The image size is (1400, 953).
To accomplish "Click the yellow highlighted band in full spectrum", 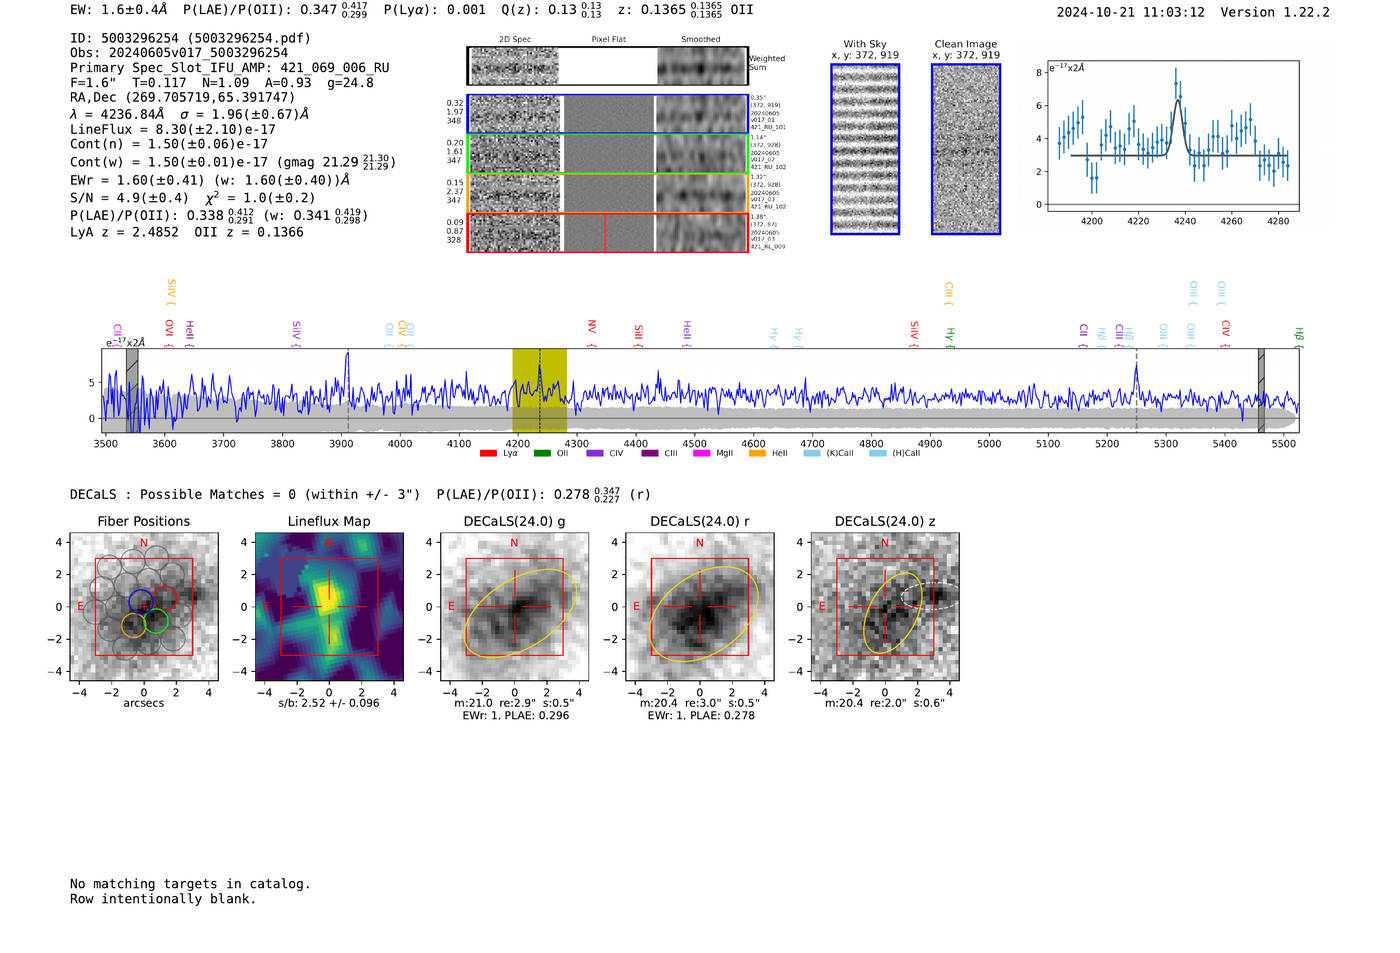I will (x=539, y=390).
